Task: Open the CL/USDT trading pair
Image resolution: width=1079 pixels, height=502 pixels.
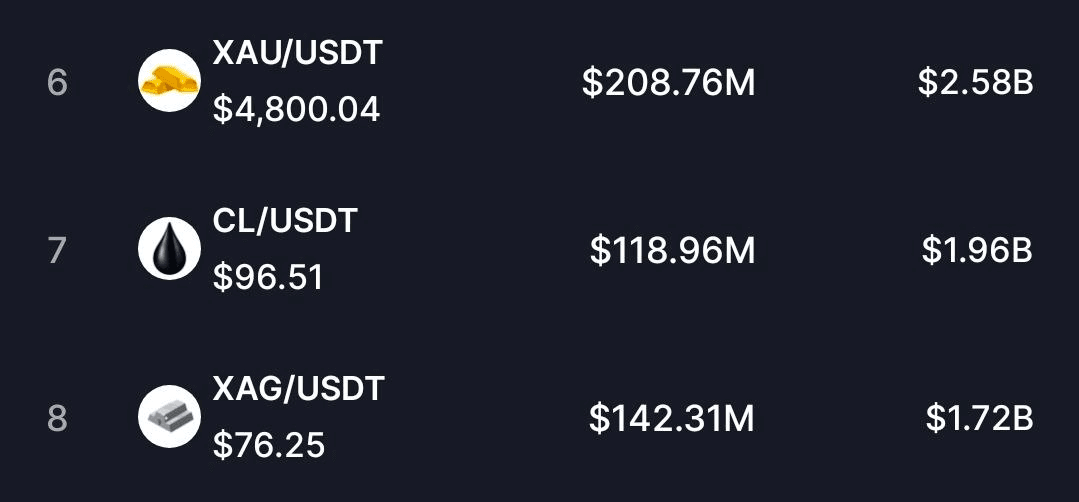Action: point(285,221)
